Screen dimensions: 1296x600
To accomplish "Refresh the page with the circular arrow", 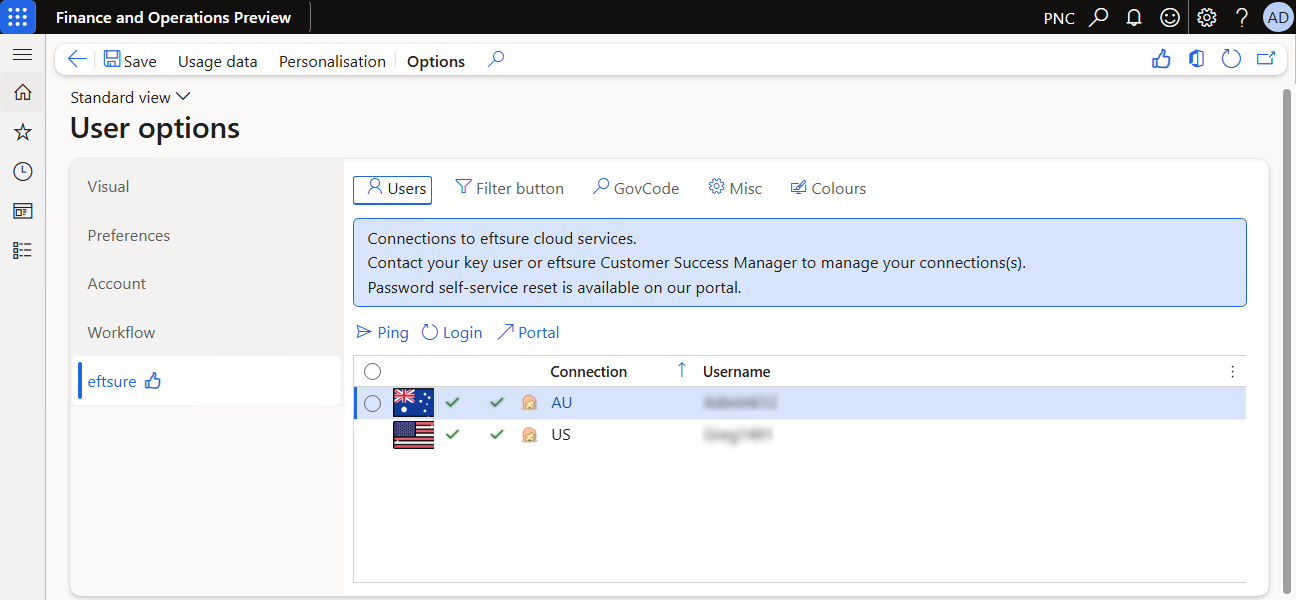I will click(1231, 60).
